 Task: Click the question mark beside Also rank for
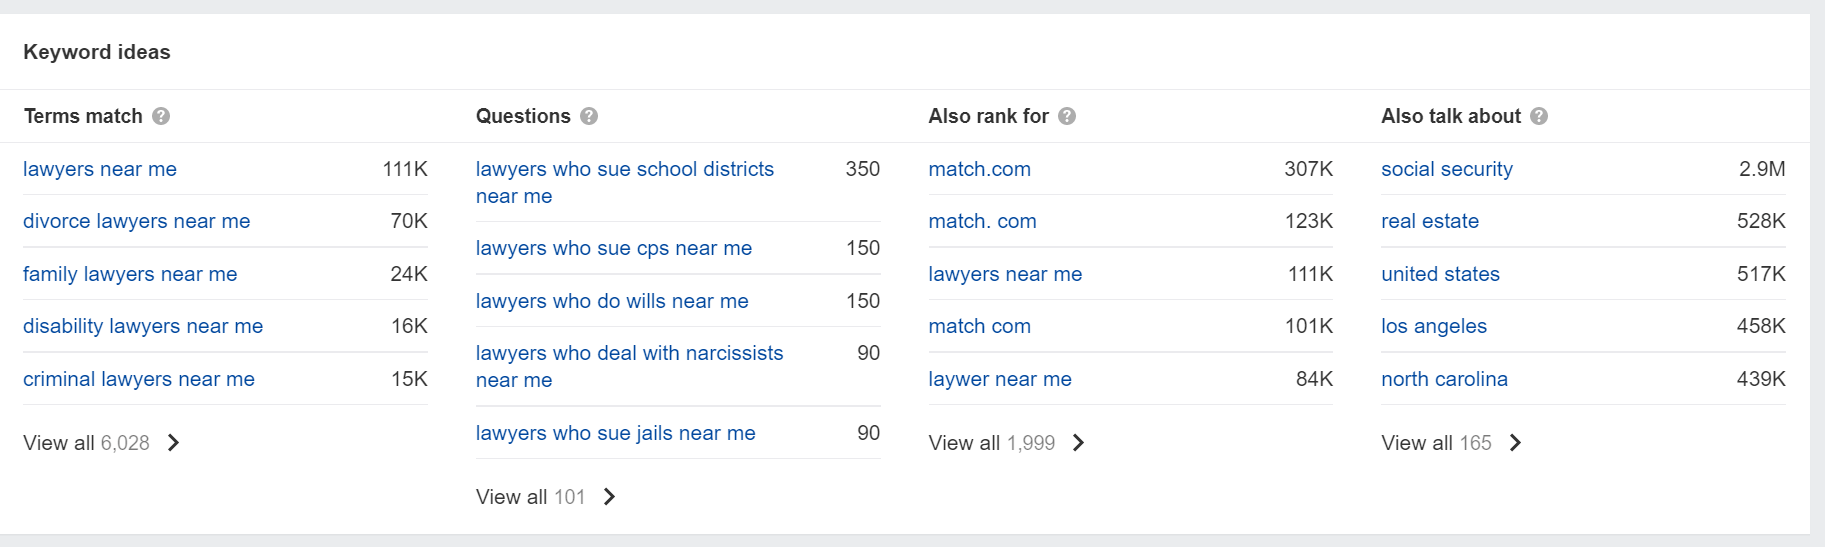click(x=1067, y=116)
